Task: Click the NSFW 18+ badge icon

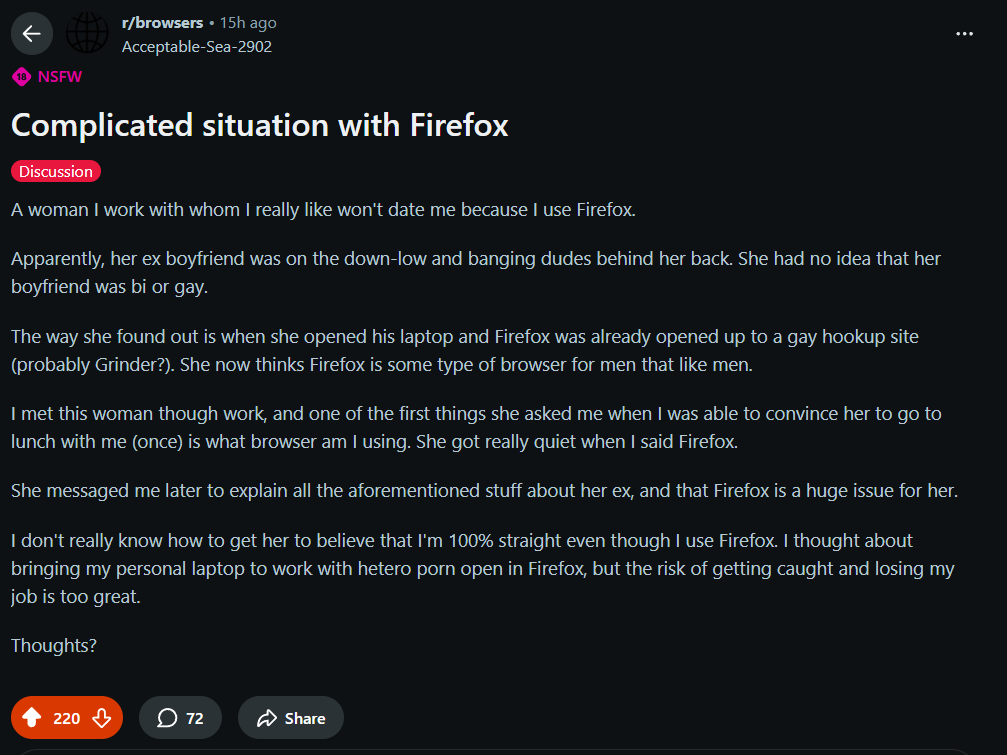Action: pos(22,77)
